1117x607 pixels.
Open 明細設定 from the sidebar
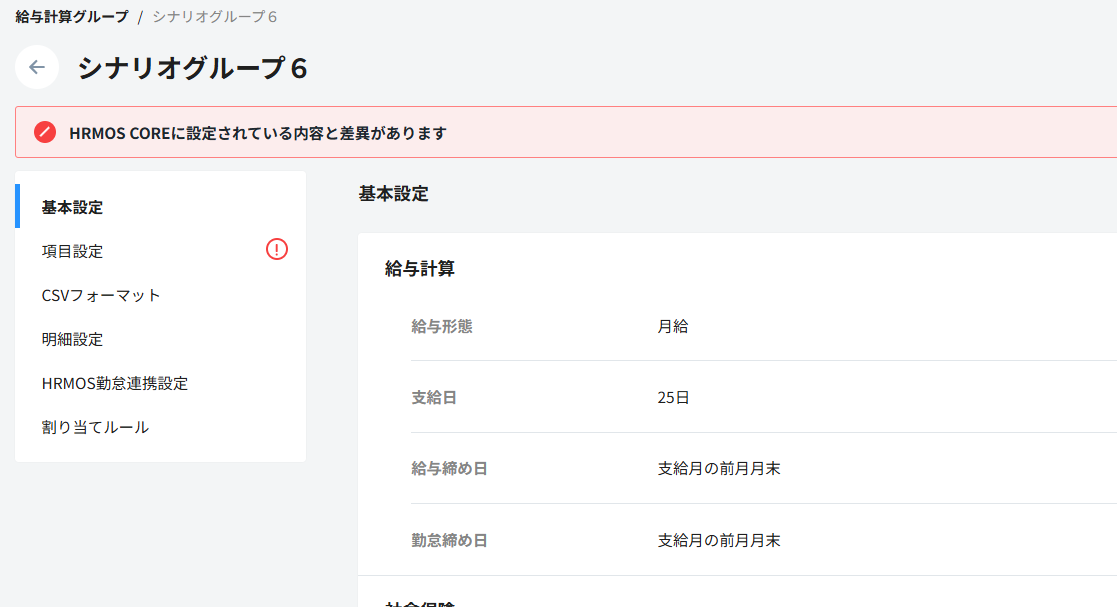[x=72, y=339]
